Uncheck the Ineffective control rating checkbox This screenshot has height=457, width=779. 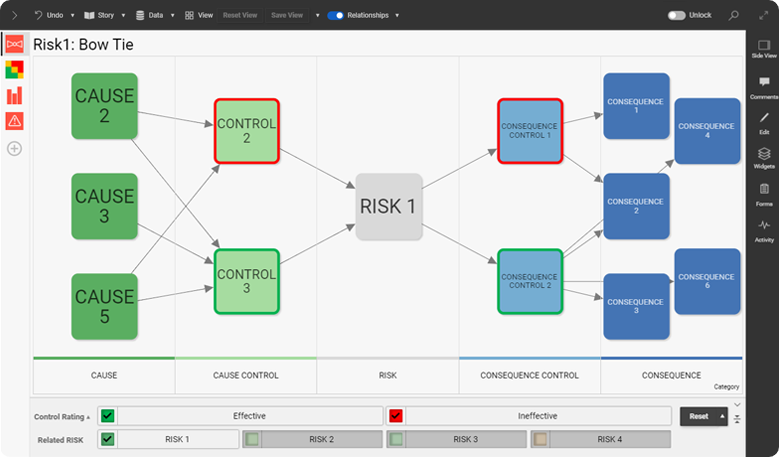coord(396,416)
